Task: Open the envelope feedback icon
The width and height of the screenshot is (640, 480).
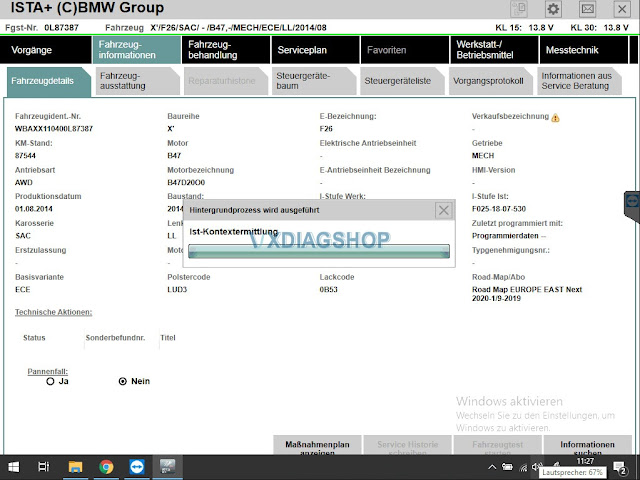Action: (x=587, y=9)
